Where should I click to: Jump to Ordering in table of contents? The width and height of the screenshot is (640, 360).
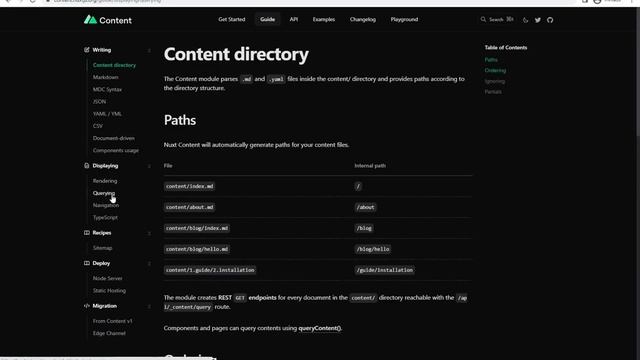495,70
